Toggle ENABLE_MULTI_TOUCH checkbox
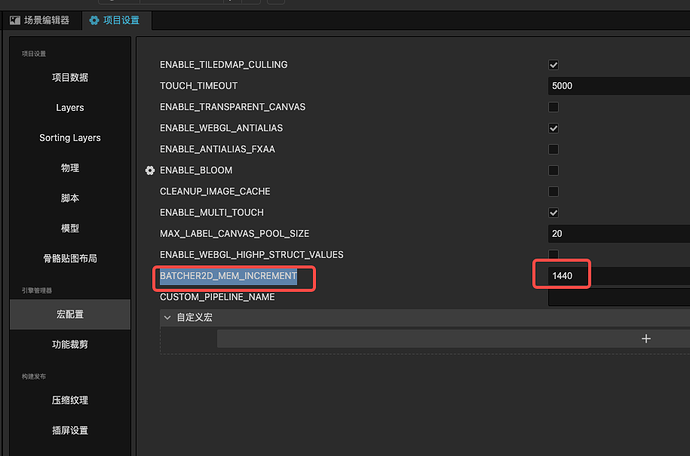Image resolution: width=690 pixels, height=456 pixels. (x=554, y=213)
